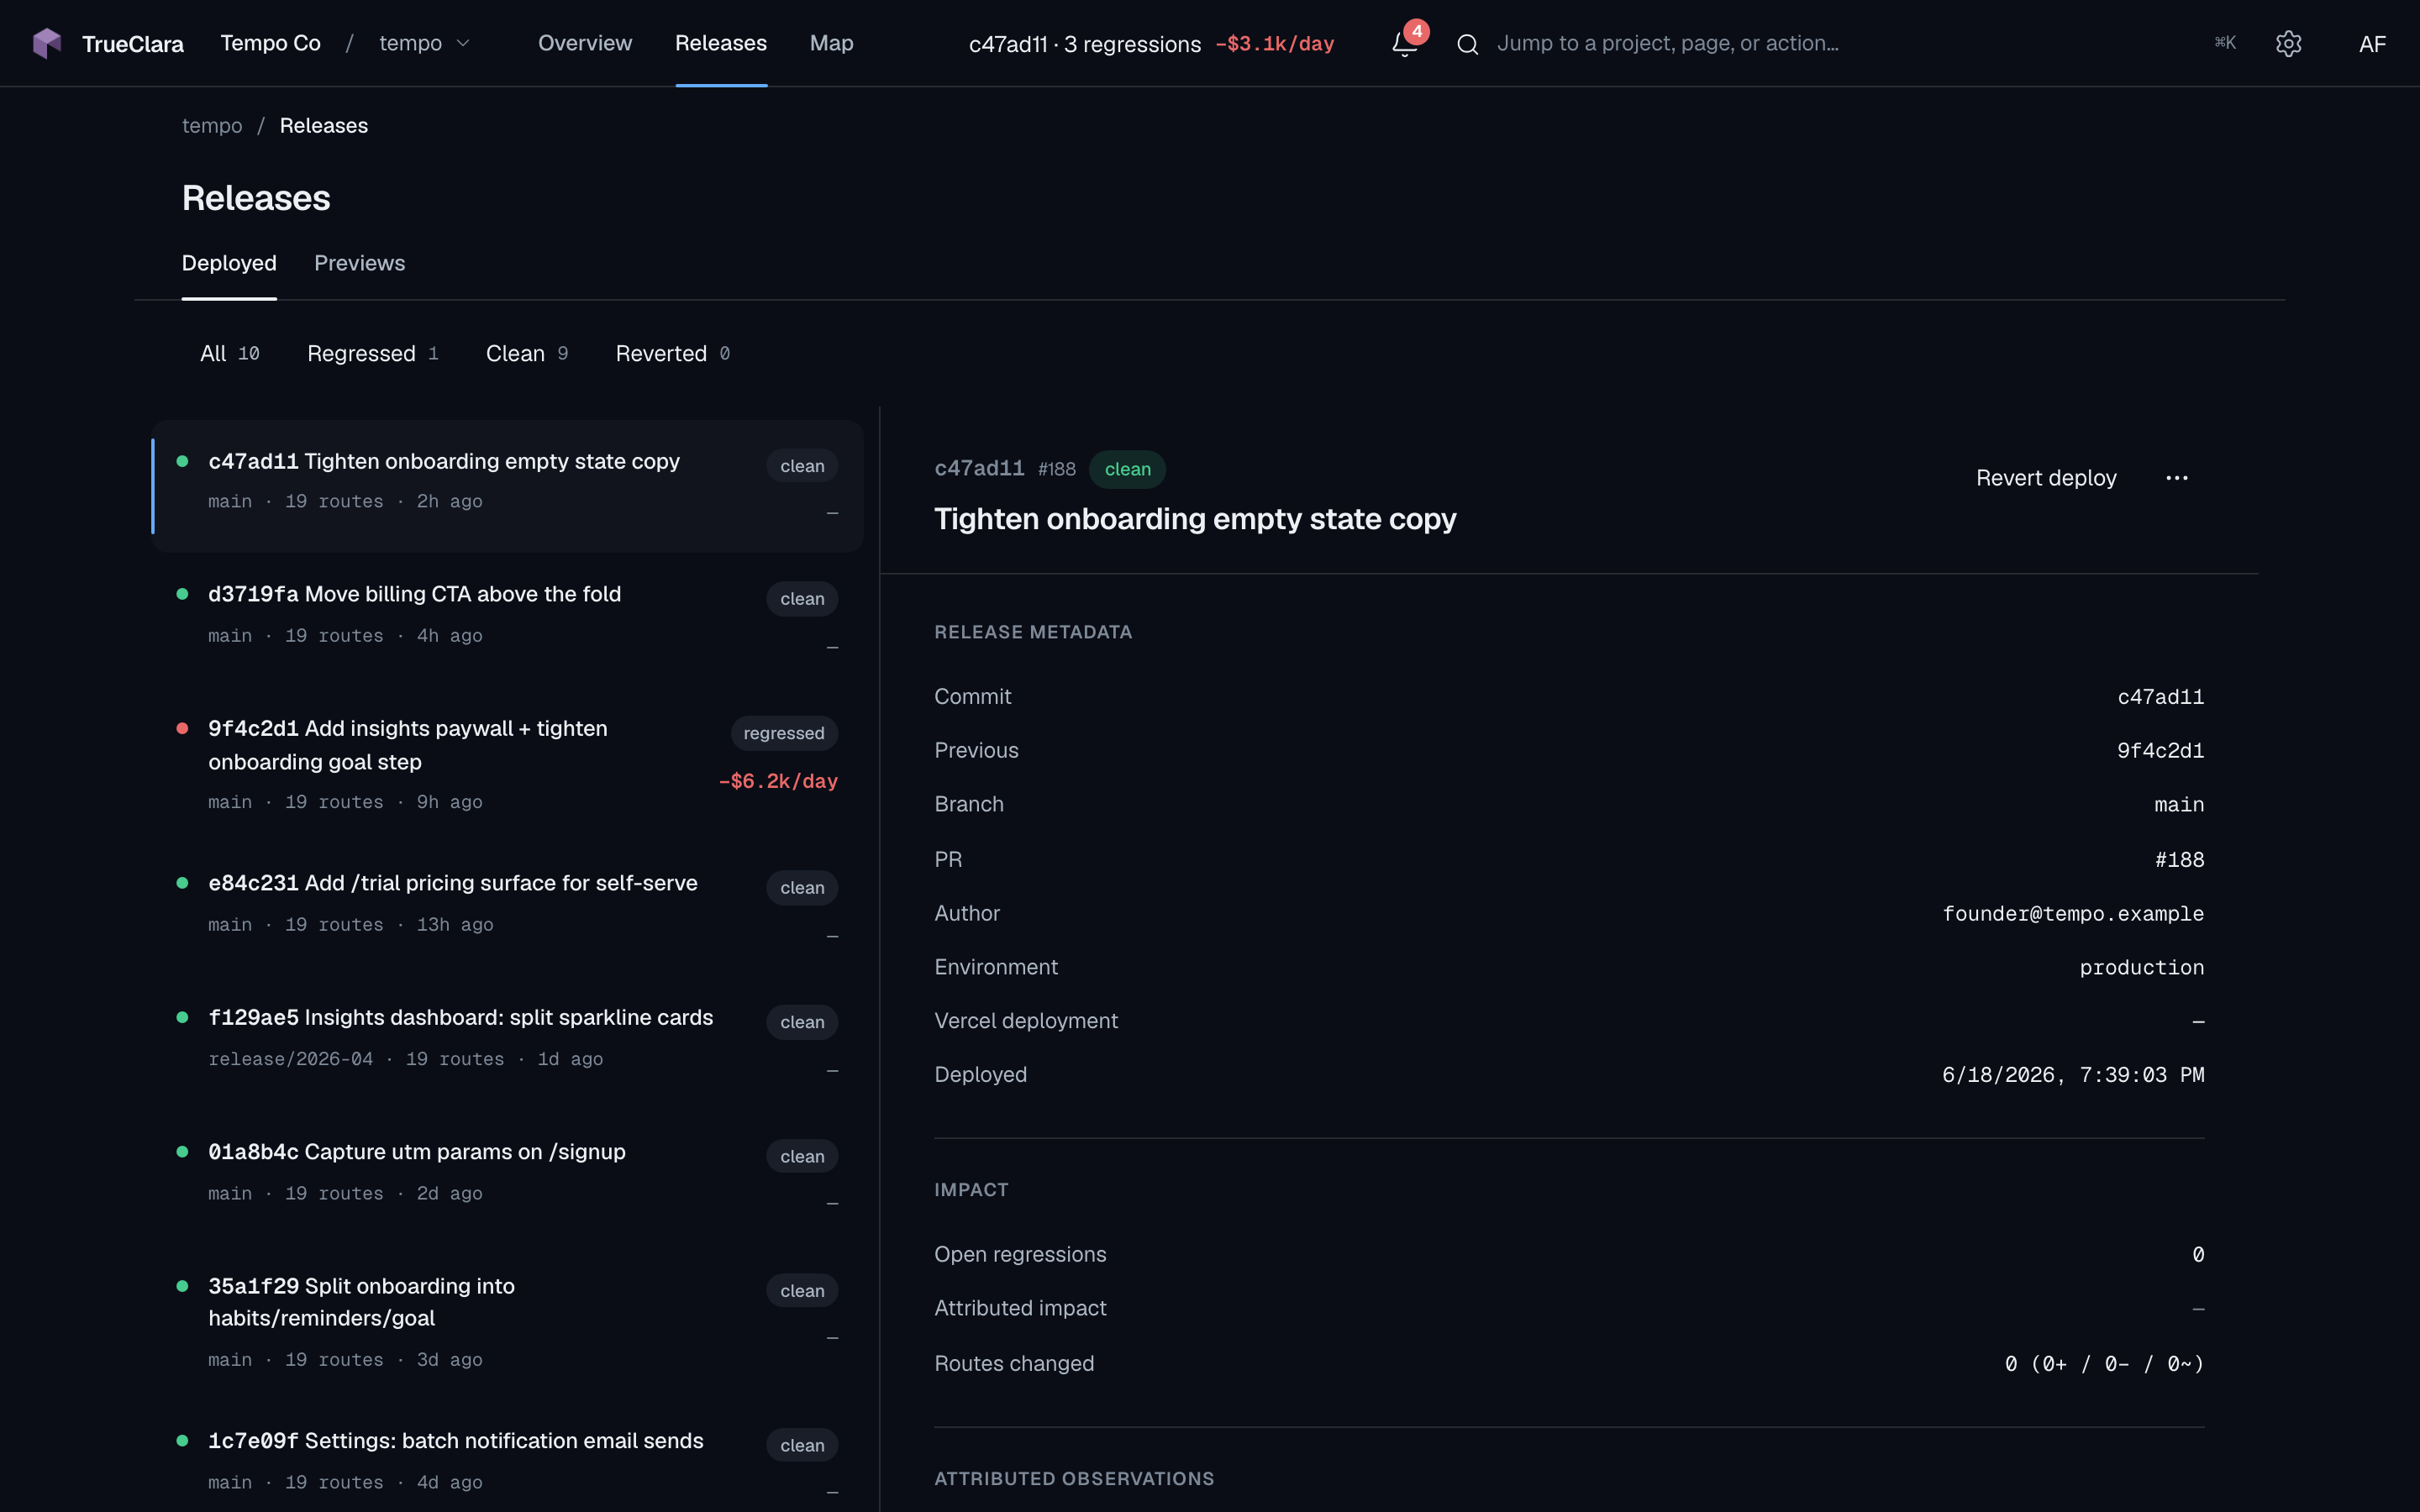Select release d3719fa Move billing CTA
The width and height of the screenshot is (2420, 1512).
(x=508, y=619)
